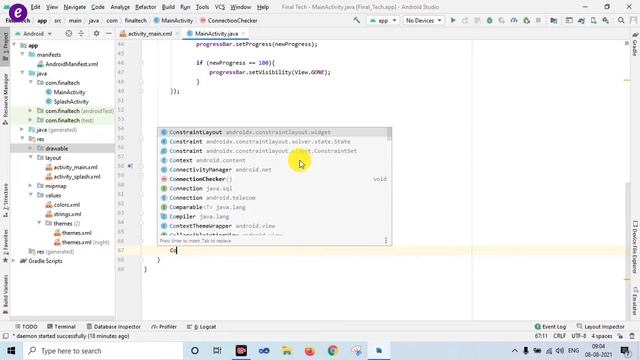This screenshot has width=640, height=360.
Task: Open Search Everywhere magnifier icon
Action: point(621,20)
